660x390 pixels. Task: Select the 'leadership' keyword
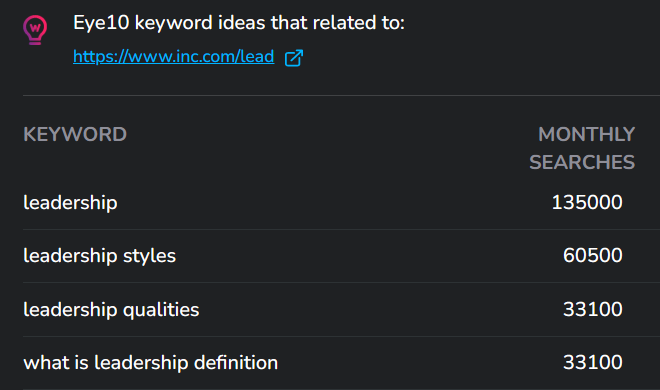(70, 203)
